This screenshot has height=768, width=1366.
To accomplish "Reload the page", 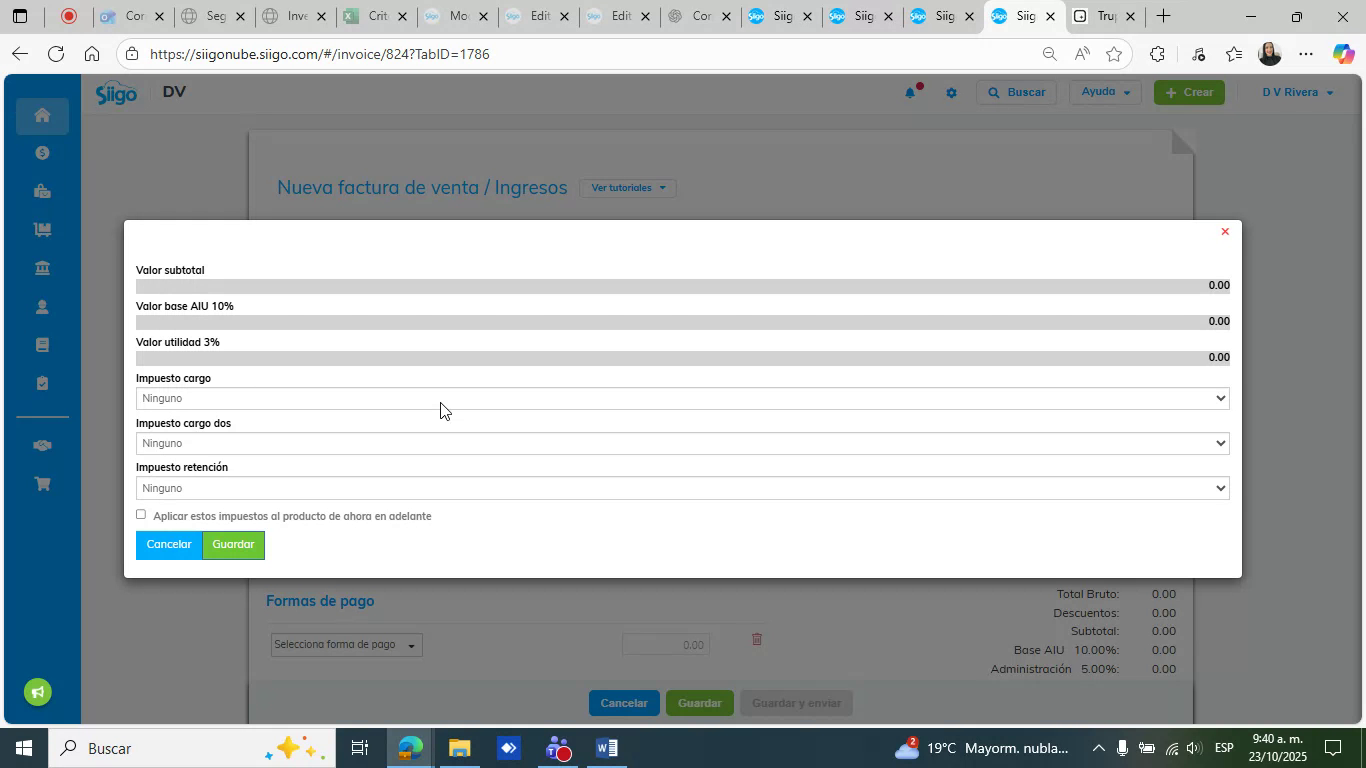I will click(56, 54).
